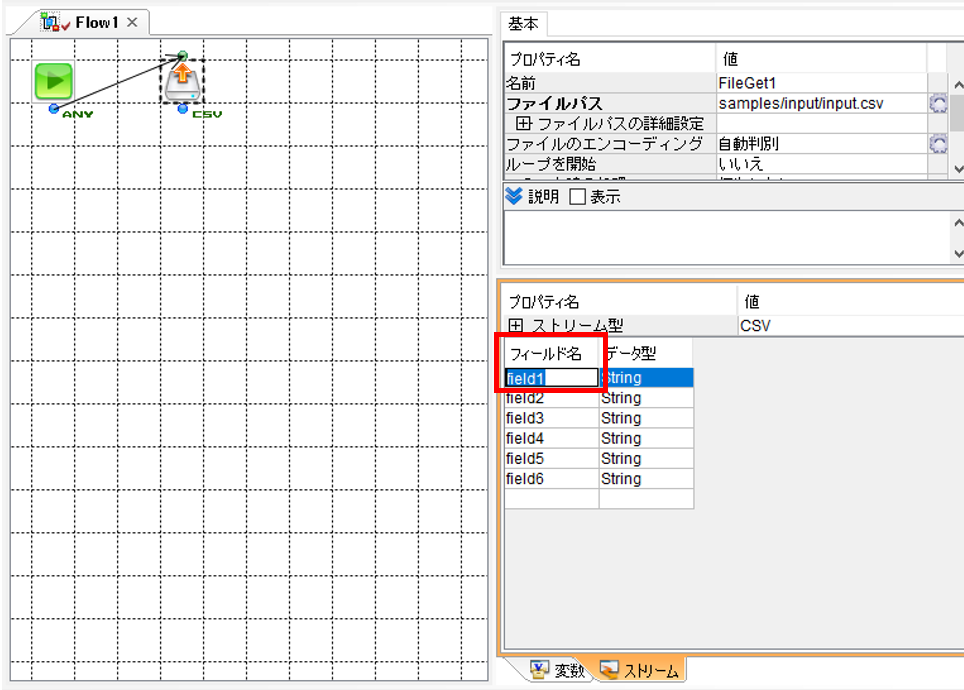Close the Flow1 tab

pyautogui.click(x=132, y=22)
